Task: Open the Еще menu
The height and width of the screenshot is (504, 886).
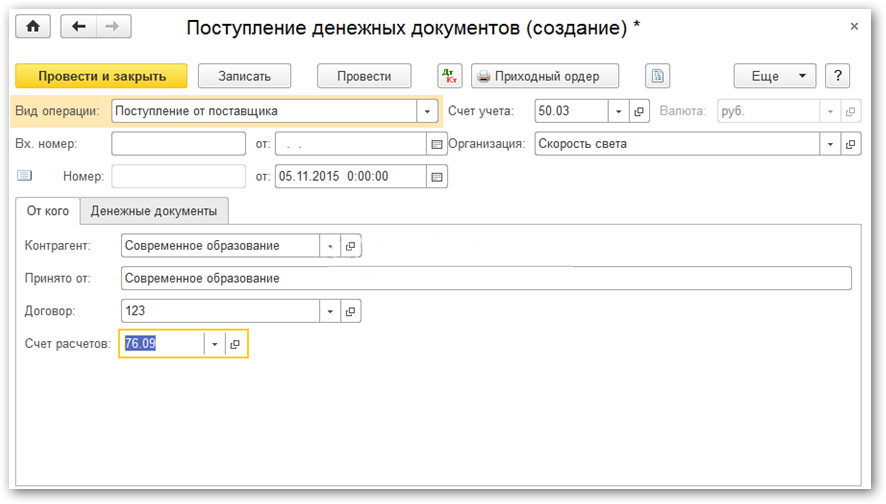Action: tap(774, 76)
